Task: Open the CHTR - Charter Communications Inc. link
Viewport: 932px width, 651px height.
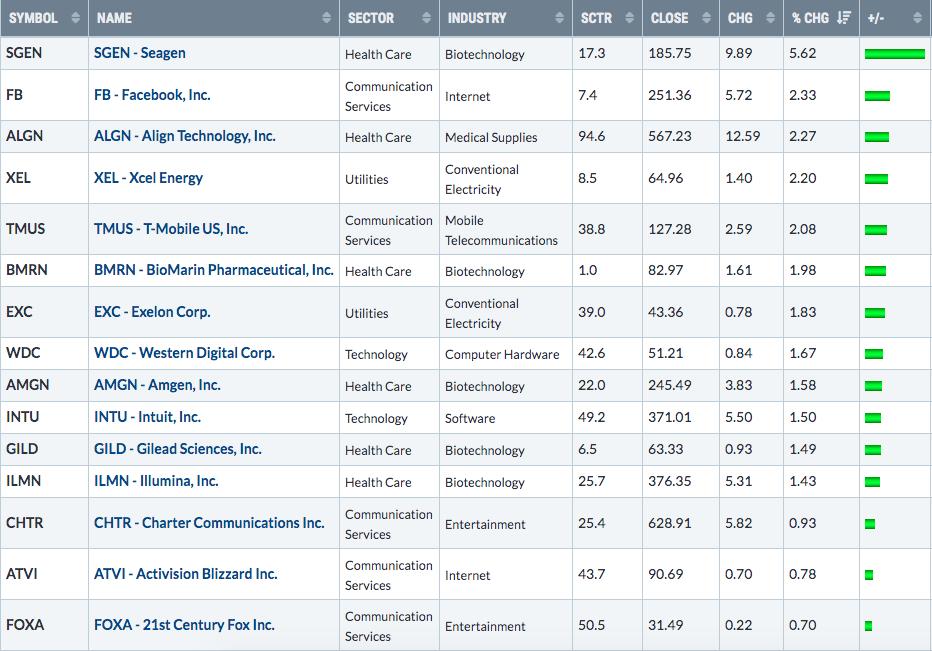Action: click(x=209, y=523)
